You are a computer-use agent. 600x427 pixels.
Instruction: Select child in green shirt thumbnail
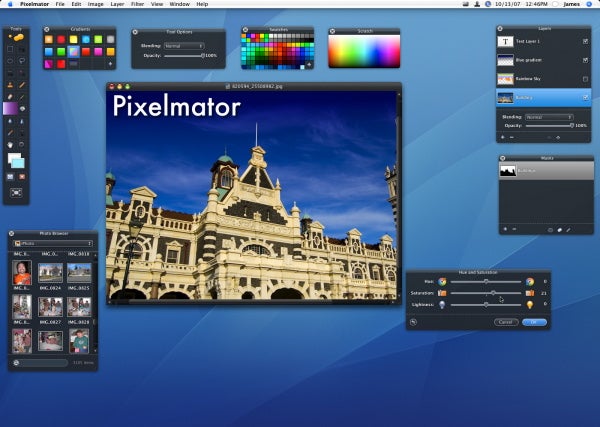pos(79,341)
